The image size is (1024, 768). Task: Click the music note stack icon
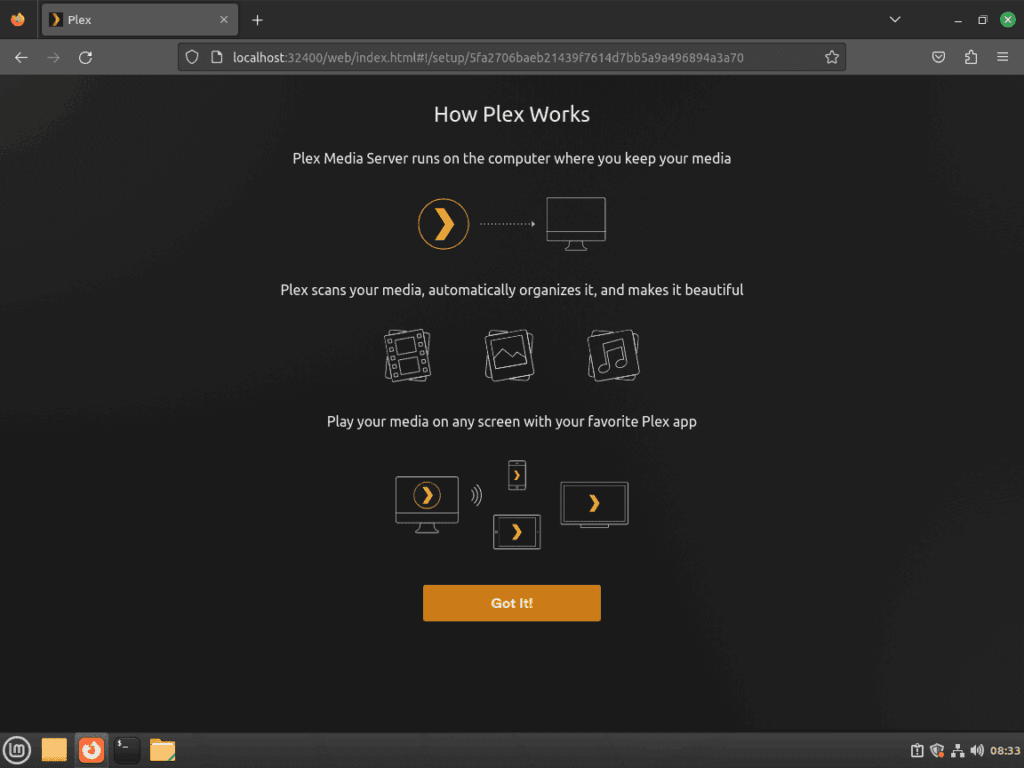coord(613,355)
